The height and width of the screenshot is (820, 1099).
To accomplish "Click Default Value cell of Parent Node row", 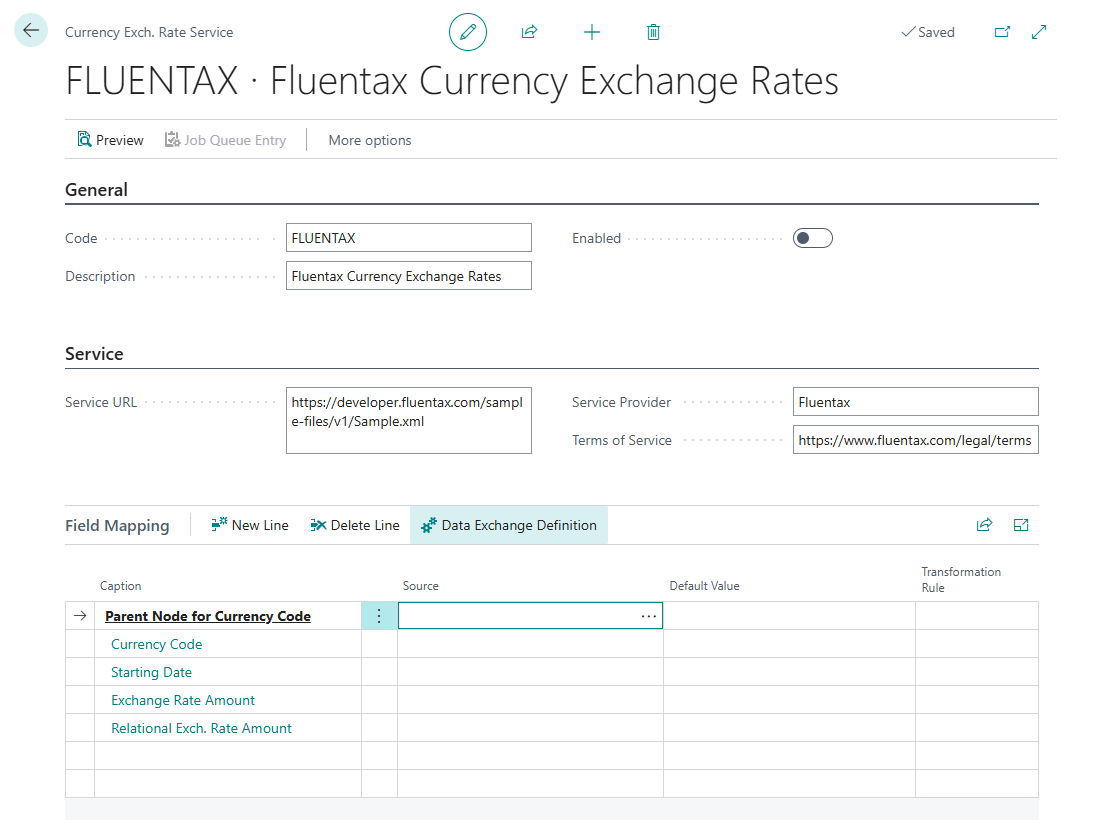I will point(789,616).
